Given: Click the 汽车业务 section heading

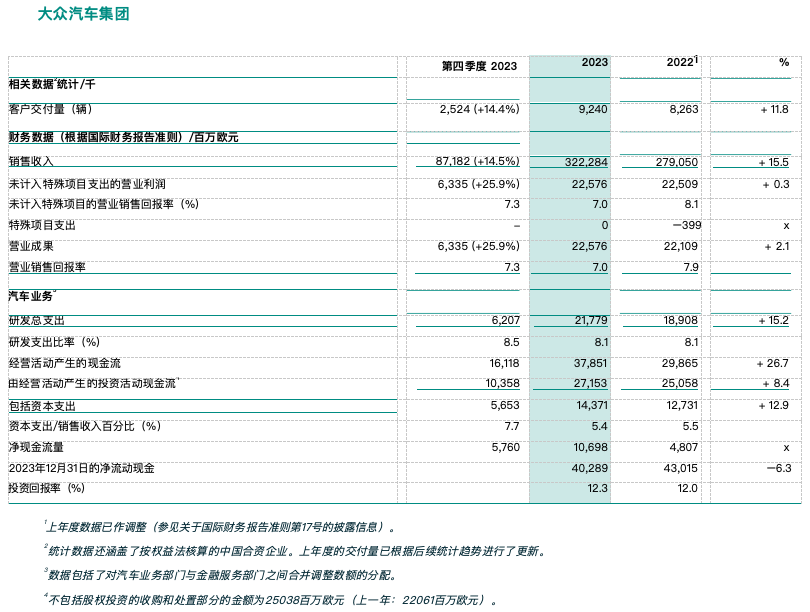Looking at the screenshot, I should [x=31, y=296].
